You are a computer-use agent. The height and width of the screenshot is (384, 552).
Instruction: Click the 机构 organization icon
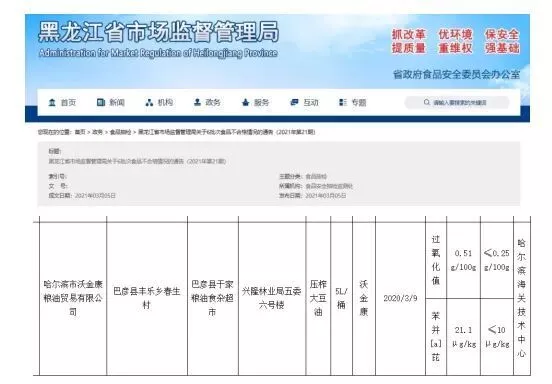coord(149,102)
